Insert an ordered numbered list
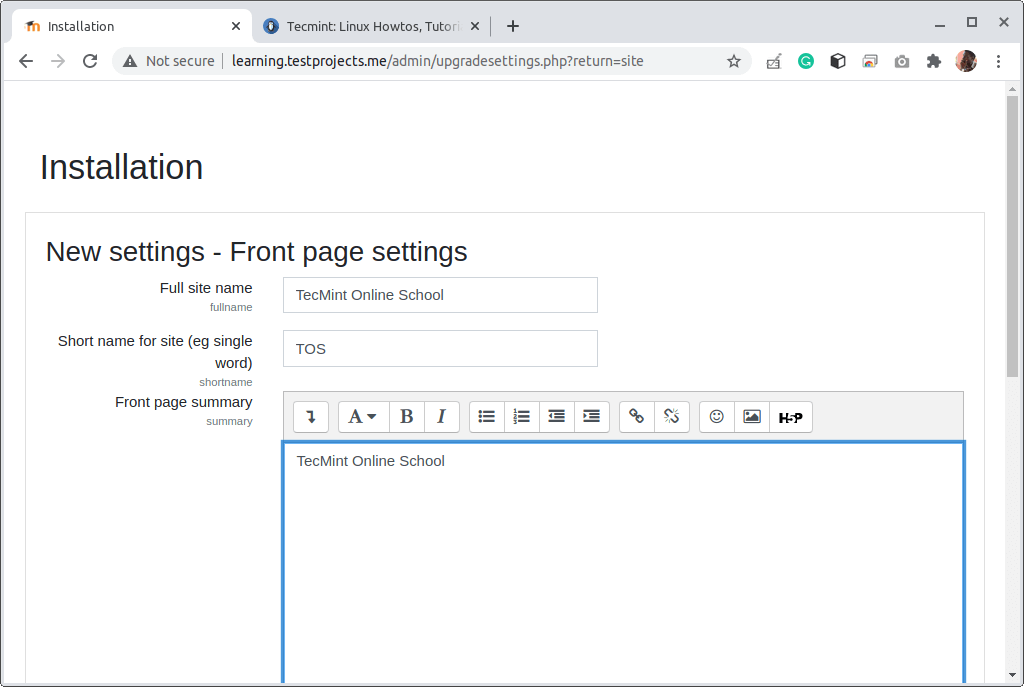Screen dimensions: 1024x687 point(522,417)
